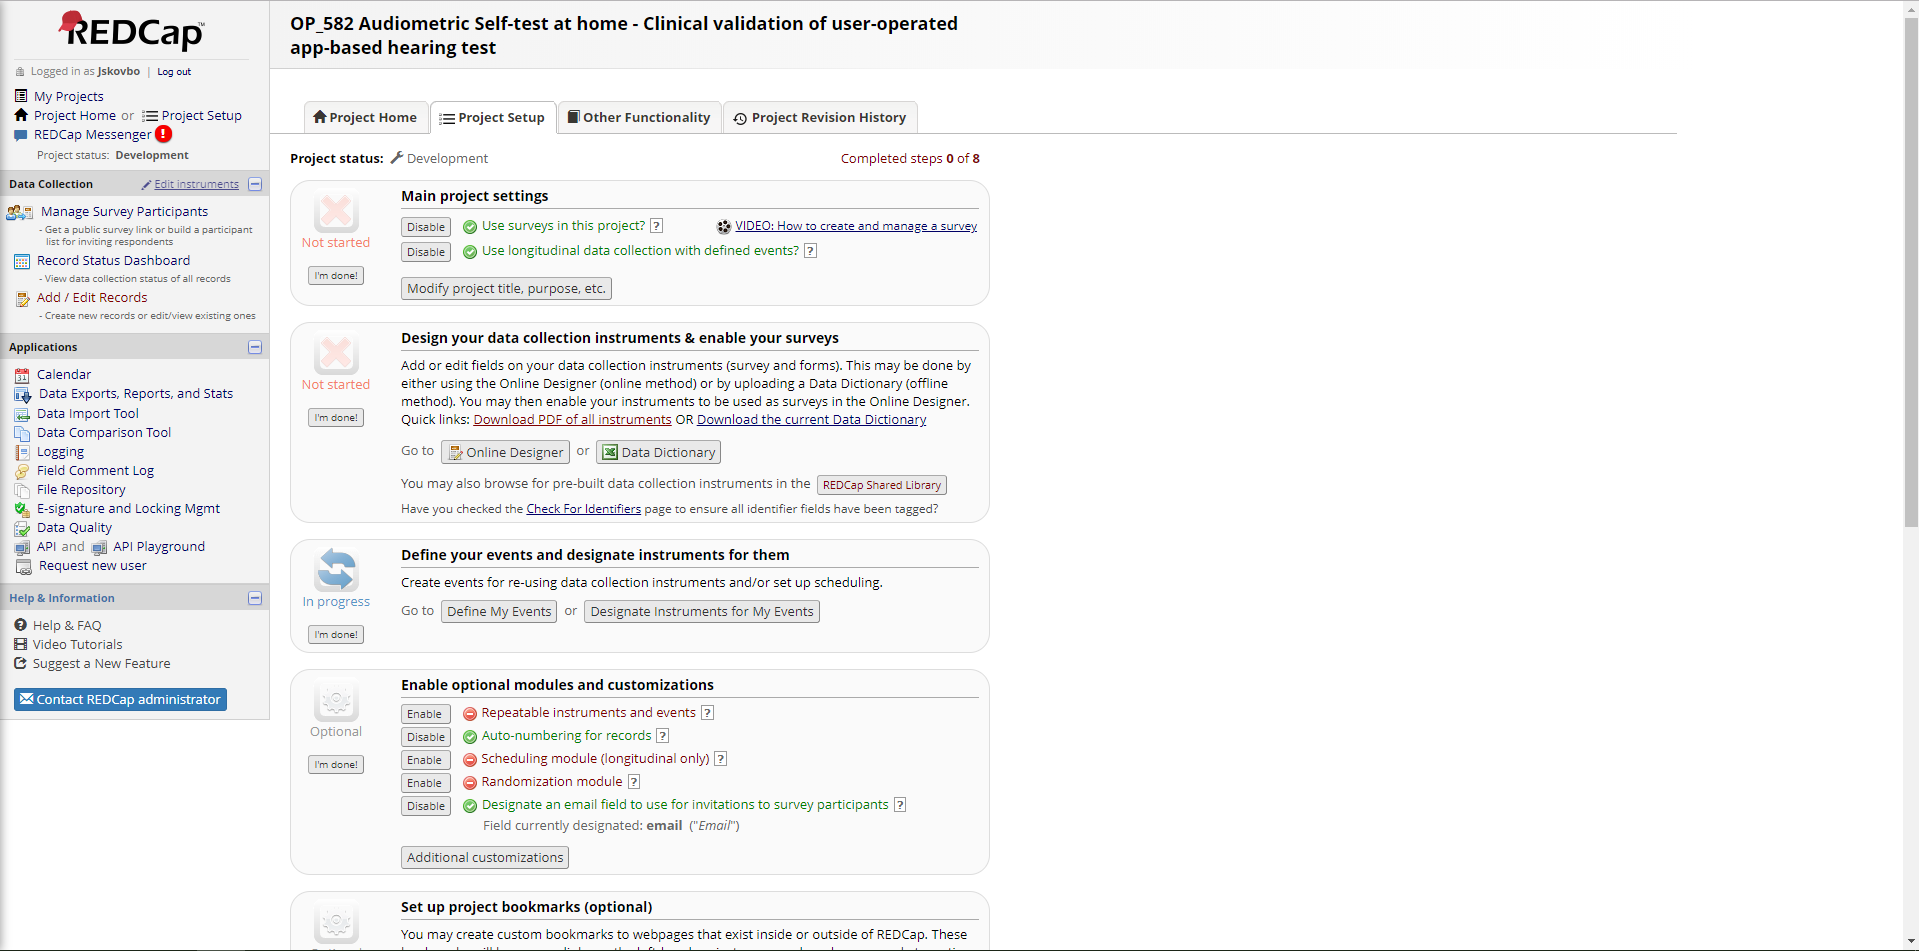Click the Data Quality icon

[x=22, y=528]
